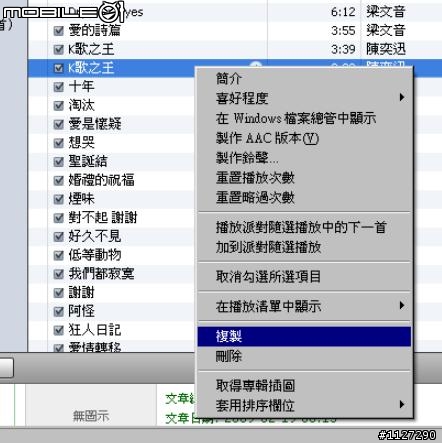
Task: Choose 製作 AAC 版本(V)
Action: coord(304,138)
